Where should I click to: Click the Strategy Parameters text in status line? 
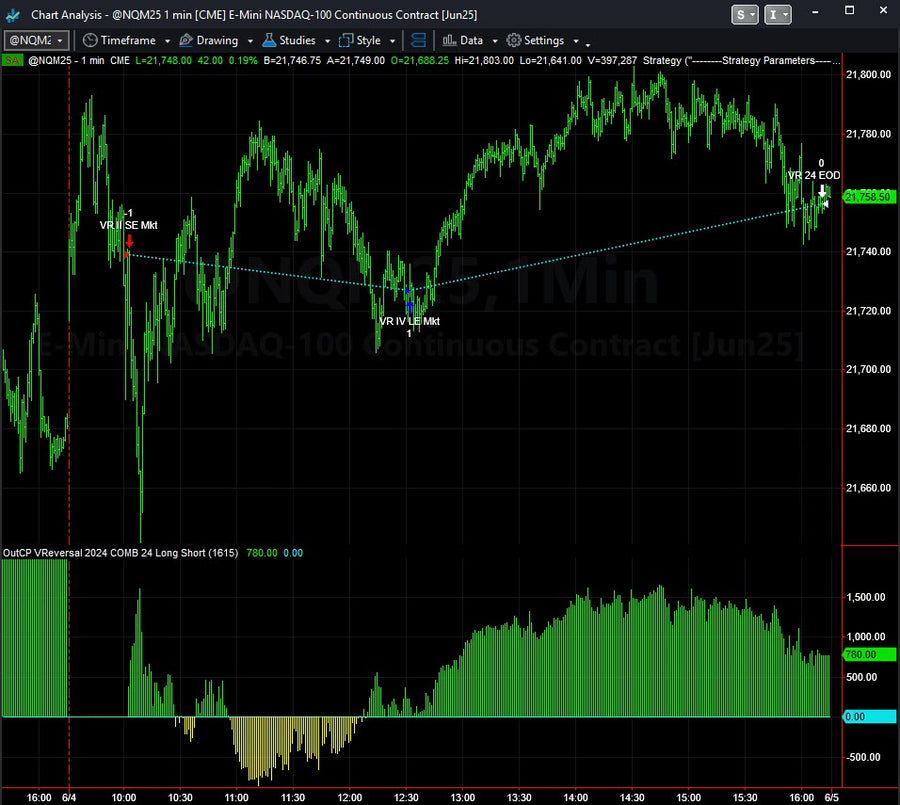tap(742, 60)
